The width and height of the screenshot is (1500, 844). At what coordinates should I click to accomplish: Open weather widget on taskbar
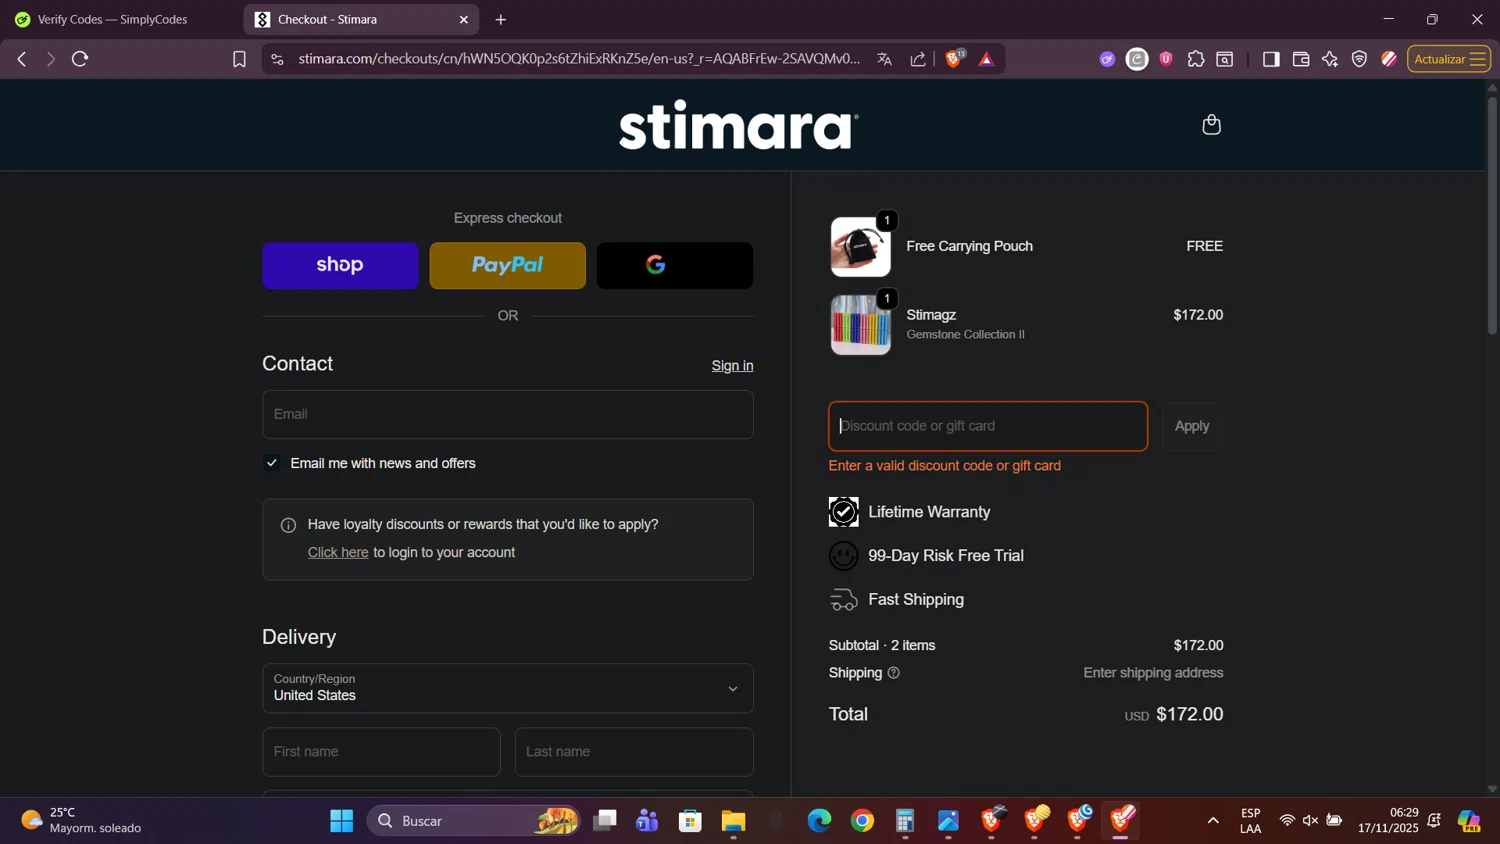pos(82,821)
